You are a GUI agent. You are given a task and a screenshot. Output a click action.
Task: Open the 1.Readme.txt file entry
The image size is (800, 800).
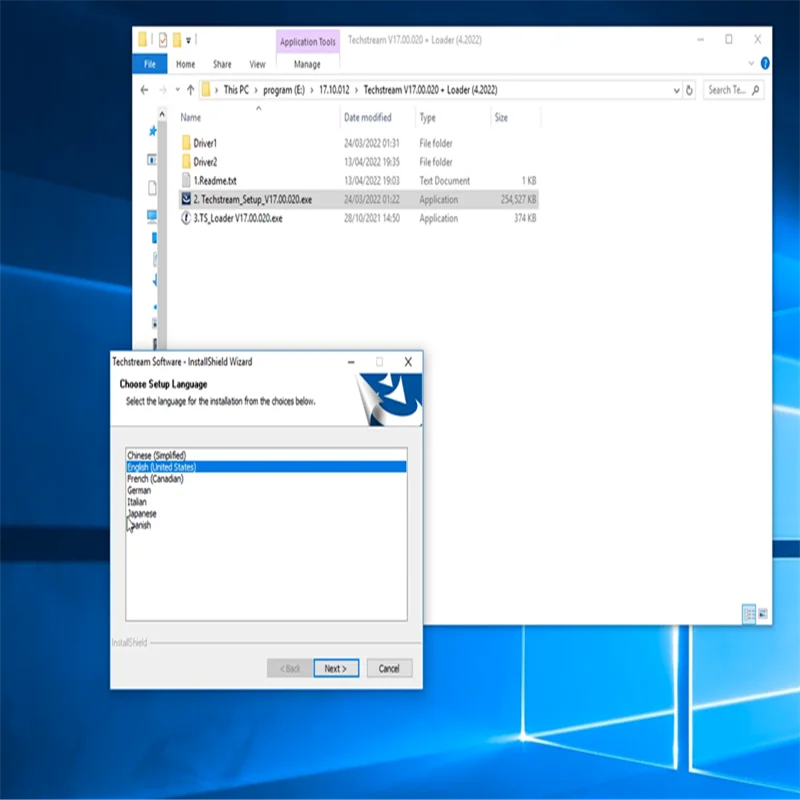tap(215, 181)
